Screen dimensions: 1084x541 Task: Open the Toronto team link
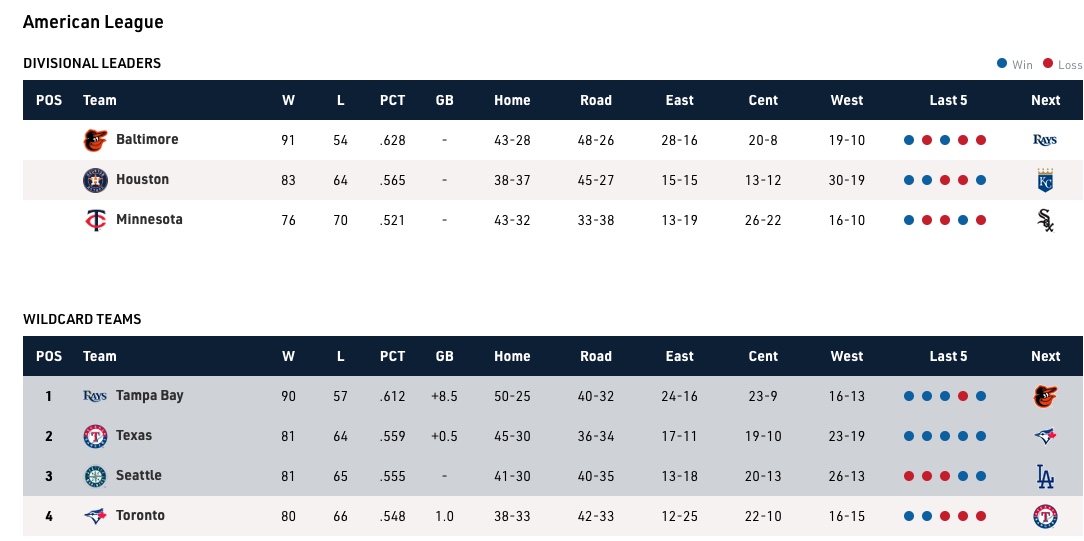pyautogui.click(x=140, y=516)
